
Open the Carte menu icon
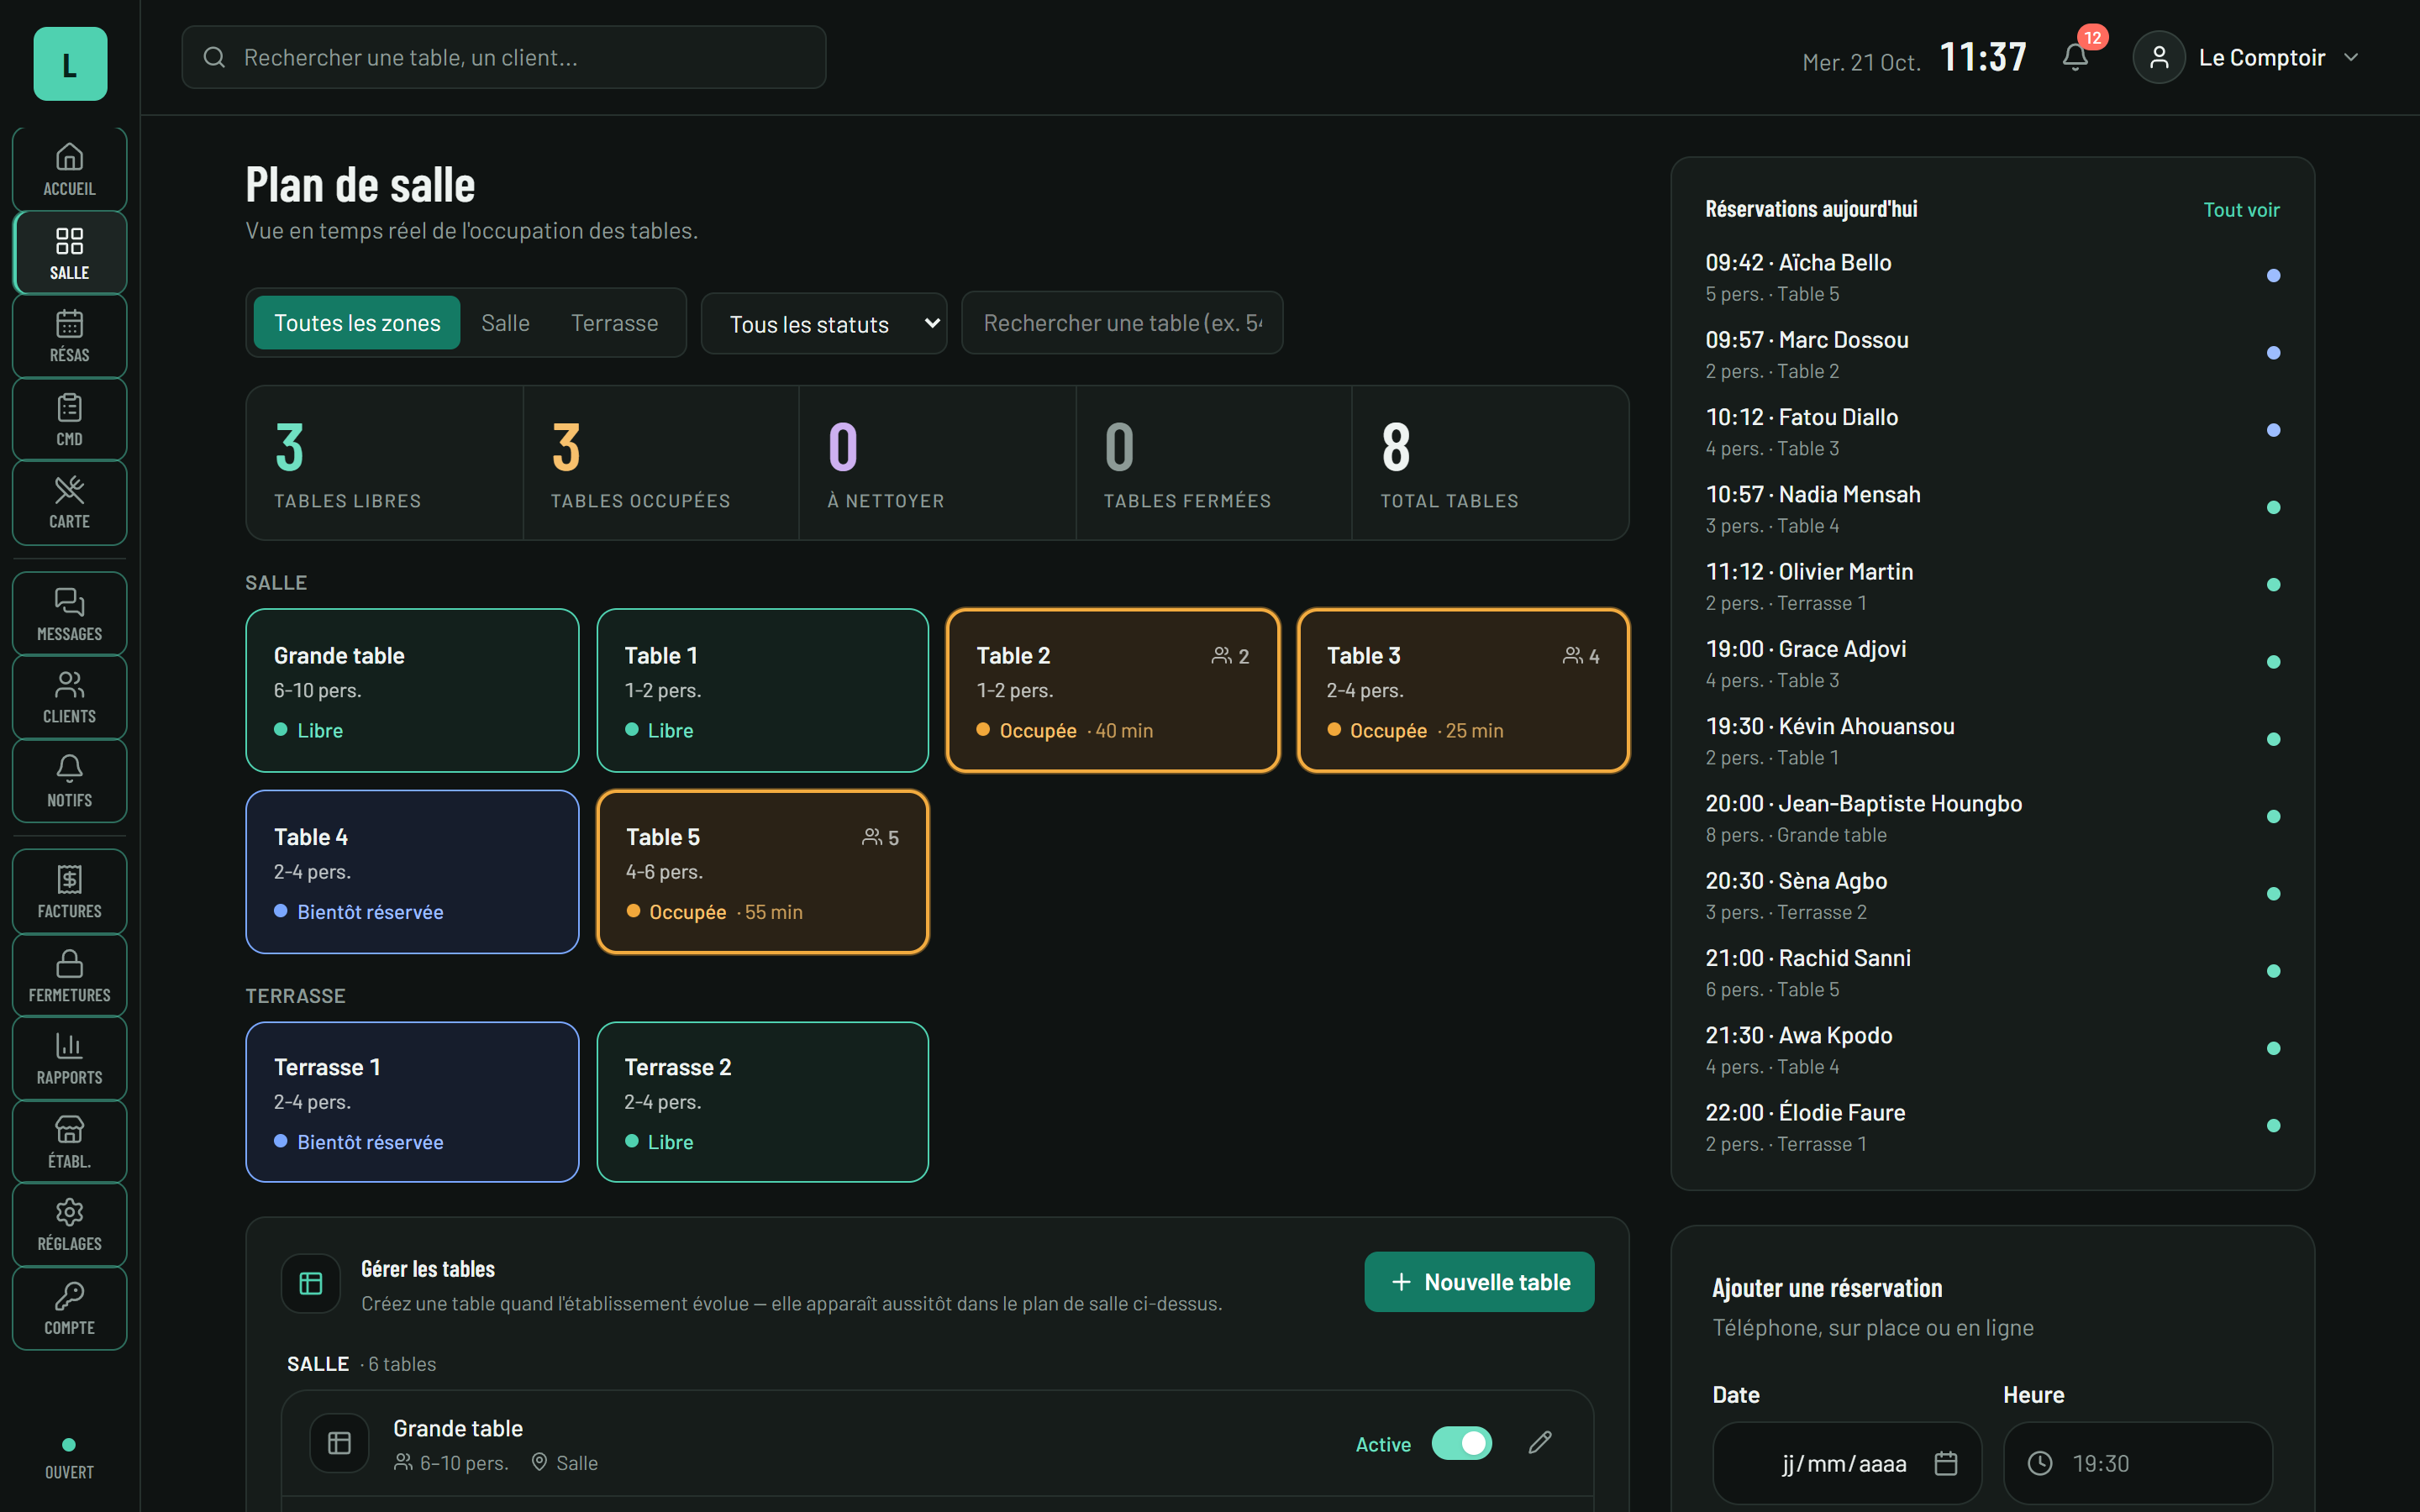(x=69, y=490)
